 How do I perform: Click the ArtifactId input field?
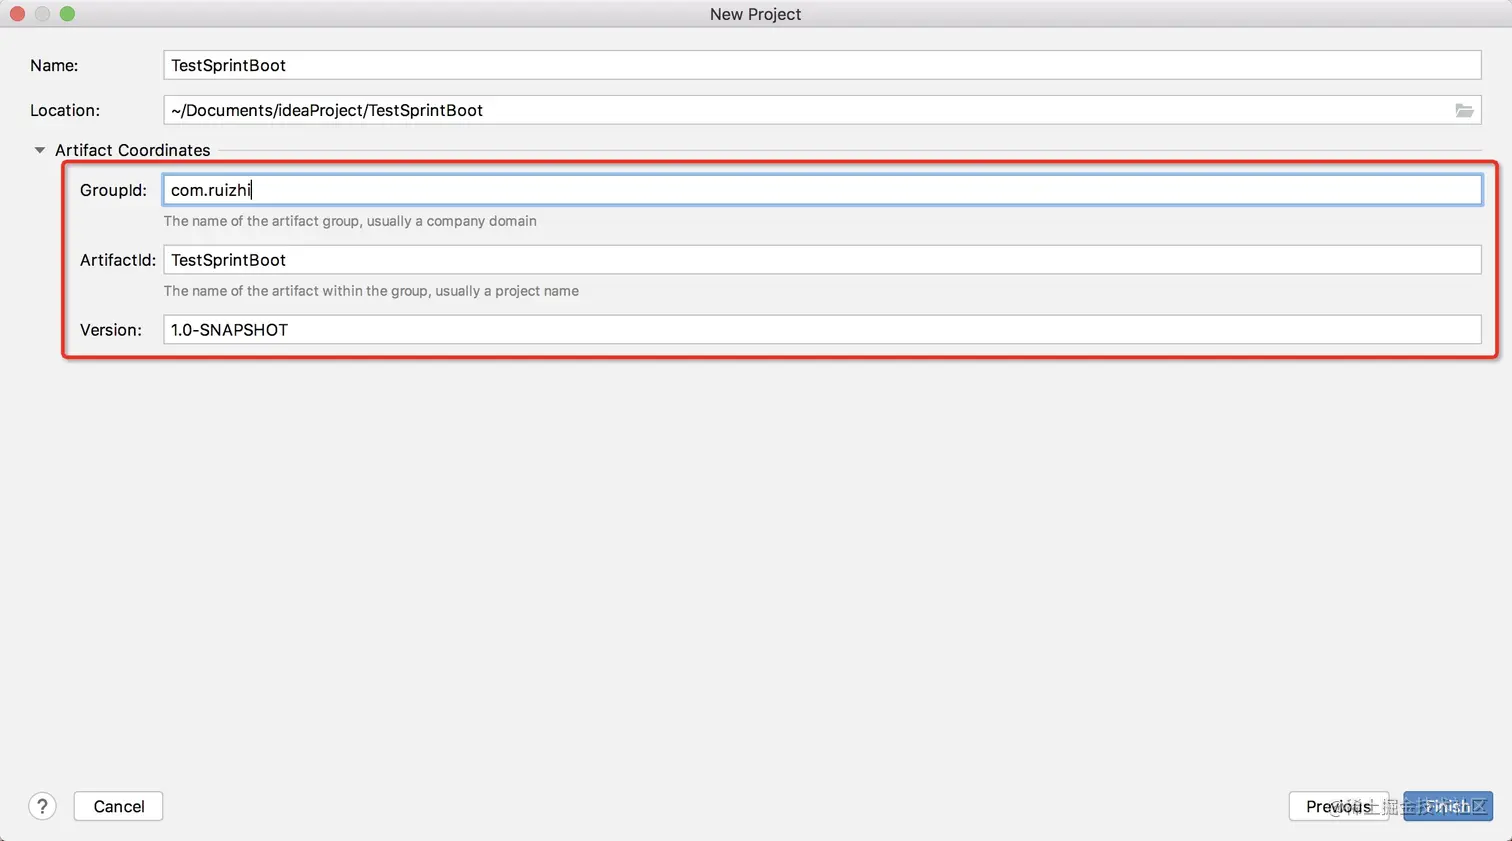tap(822, 260)
